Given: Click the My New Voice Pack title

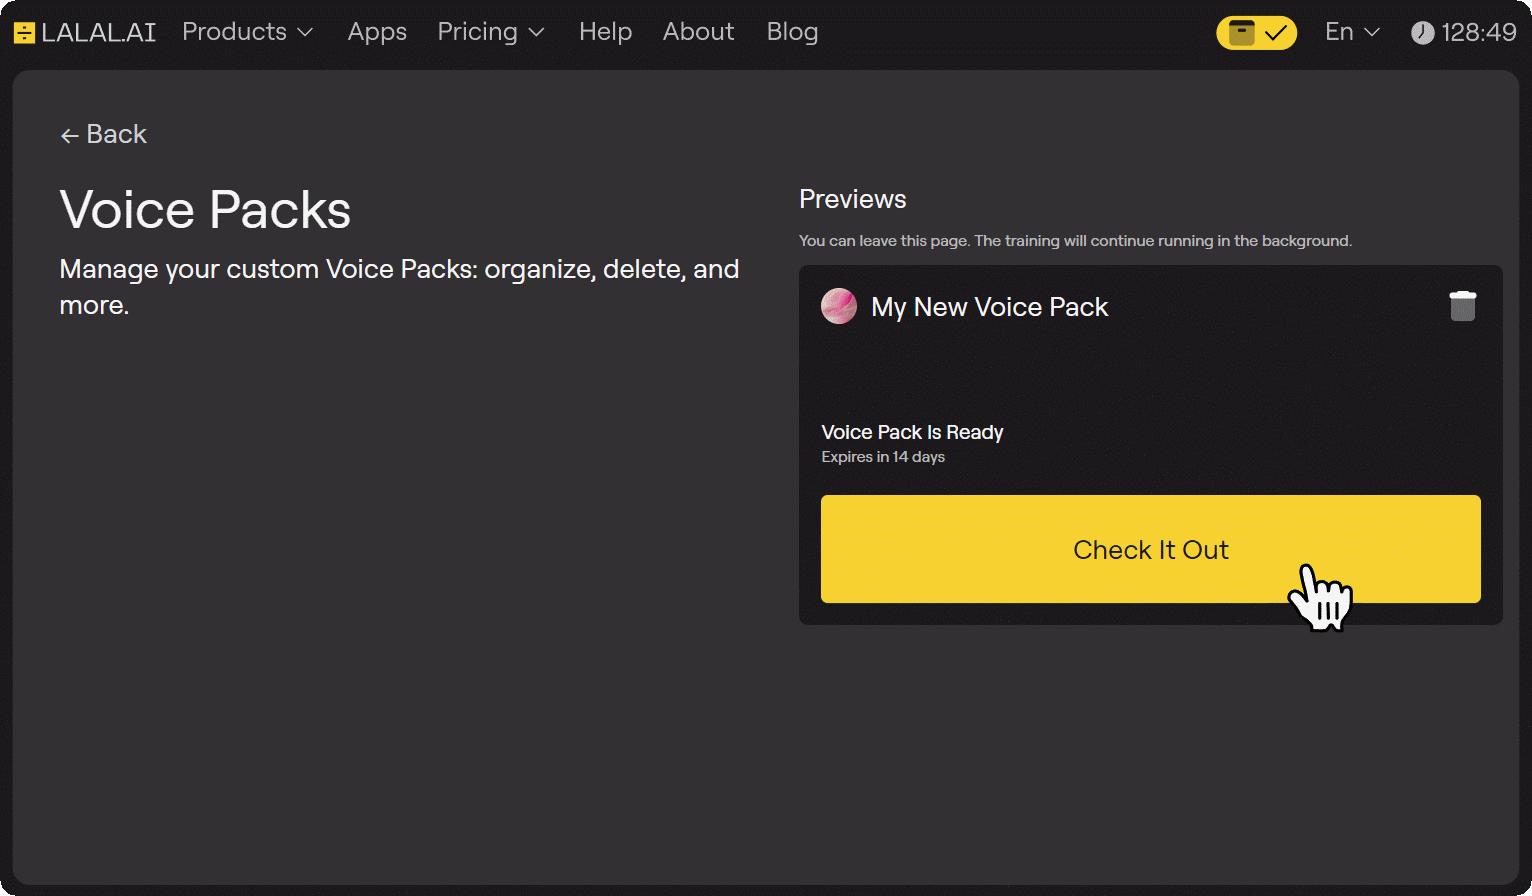Looking at the screenshot, I should [989, 307].
